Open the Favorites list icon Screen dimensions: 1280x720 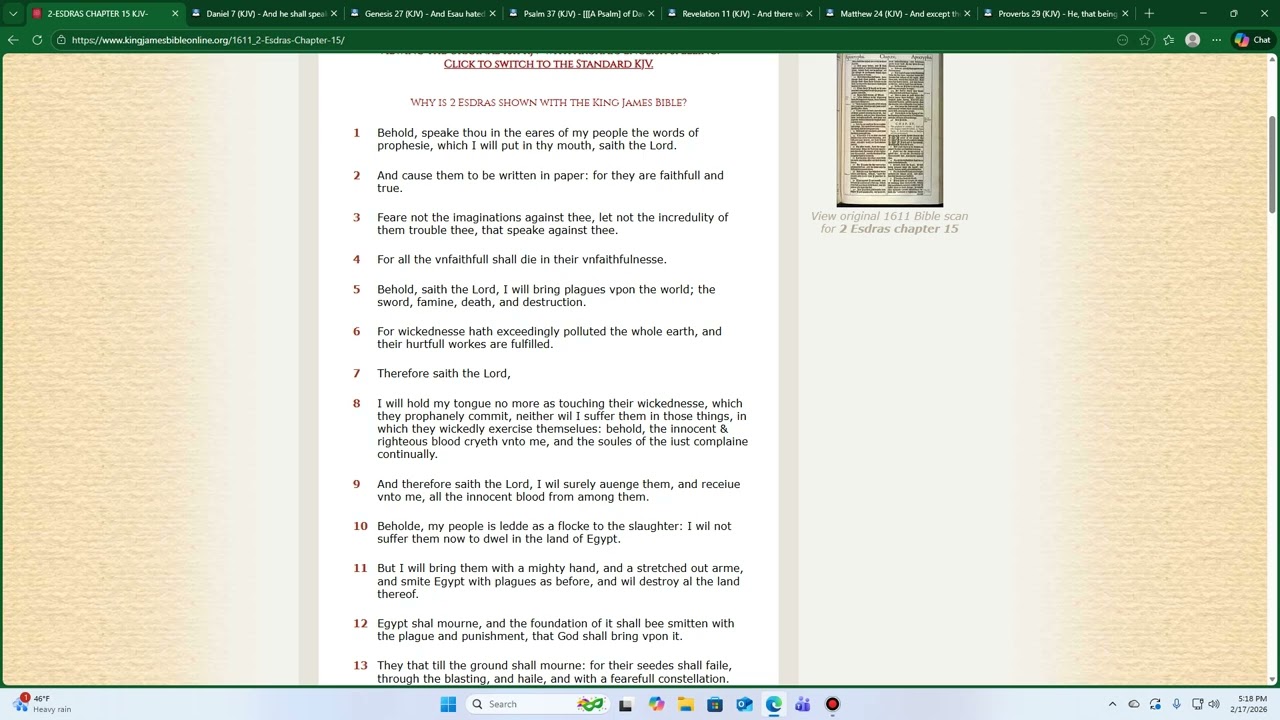click(x=1169, y=40)
